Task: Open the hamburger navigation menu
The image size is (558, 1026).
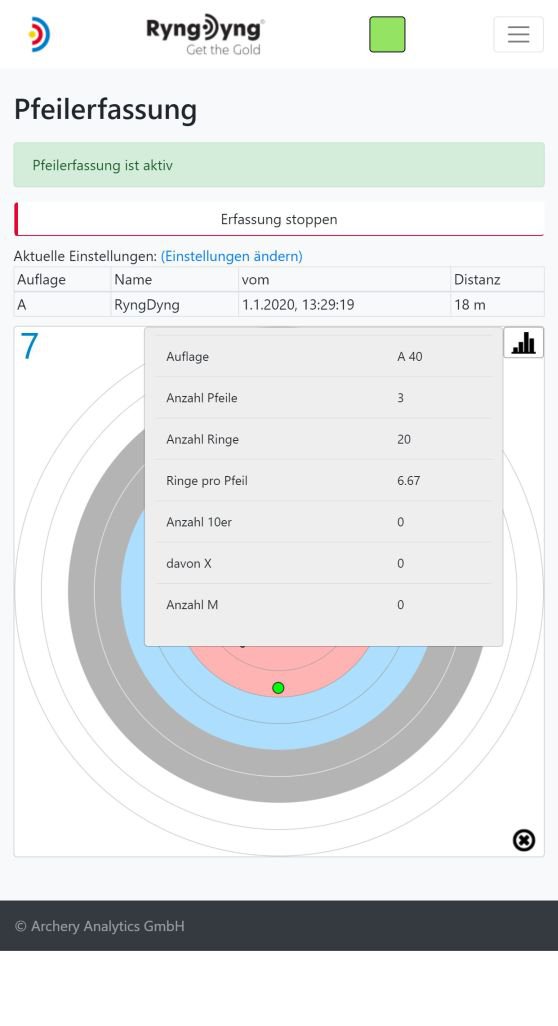Action: tap(518, 34)
